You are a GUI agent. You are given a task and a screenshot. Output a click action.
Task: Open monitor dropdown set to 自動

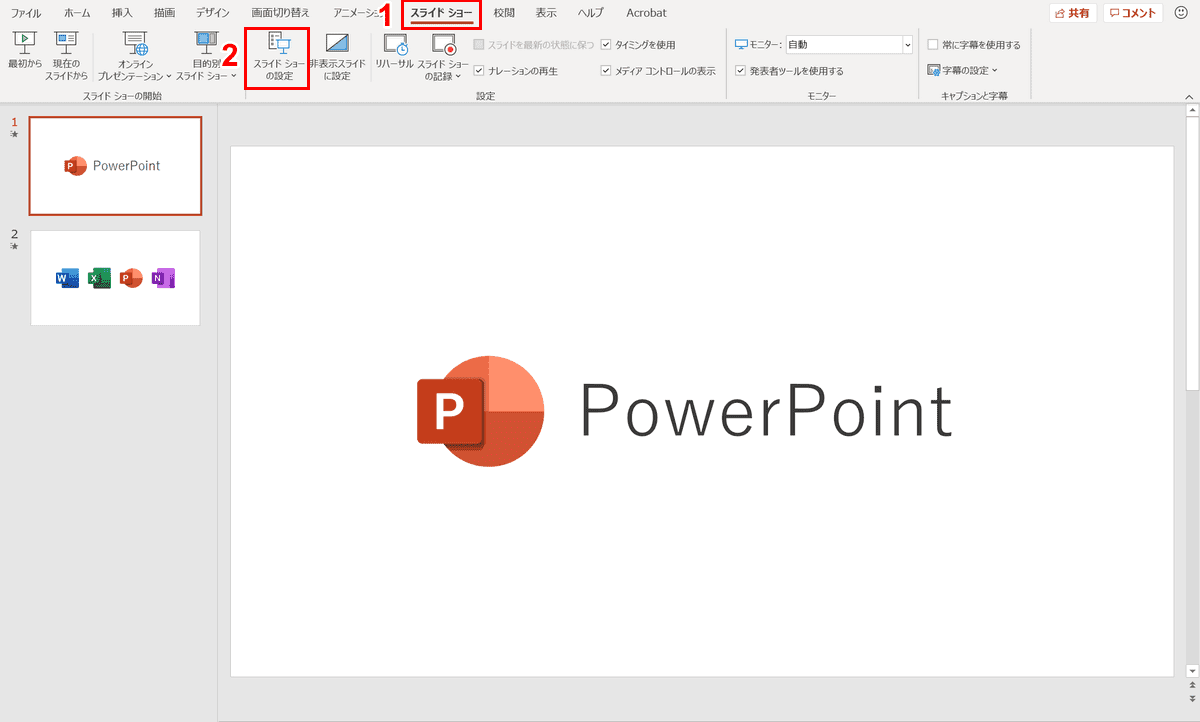[849, 45]
